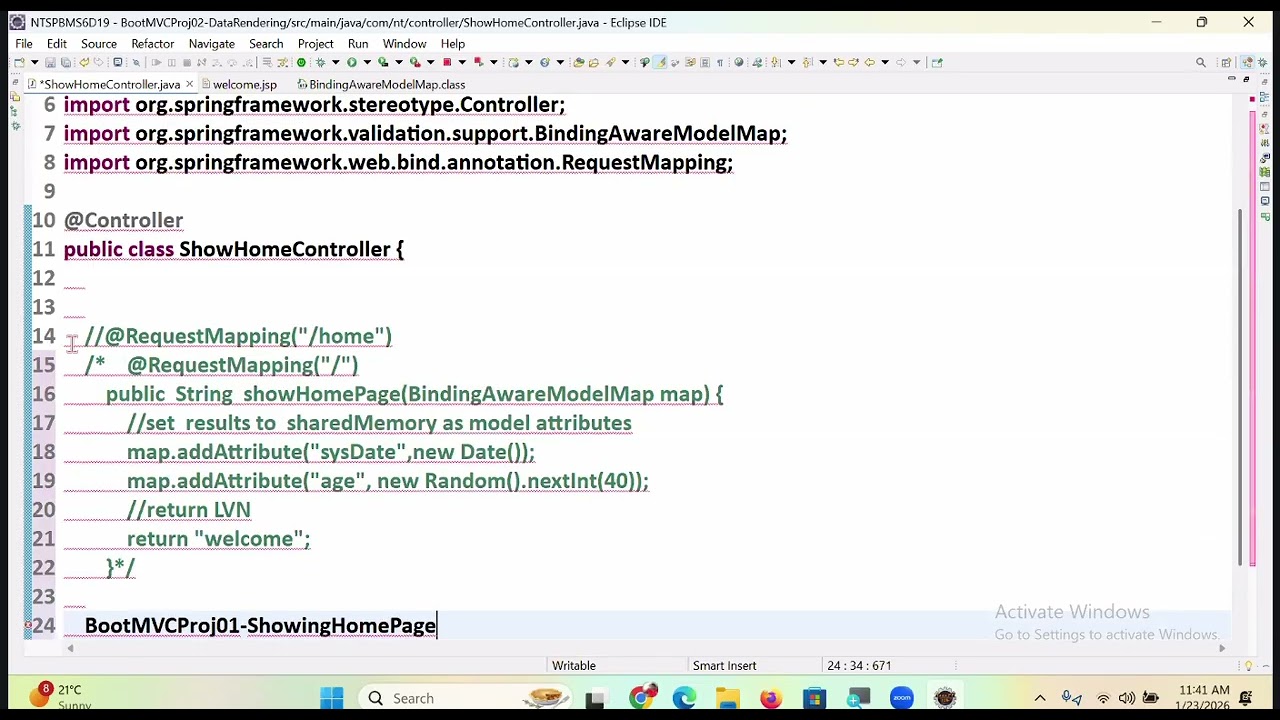The image size is (1280, 720).
Task: Switch to the ShowHomeController.java editor tab
Action: coord(110,85)
